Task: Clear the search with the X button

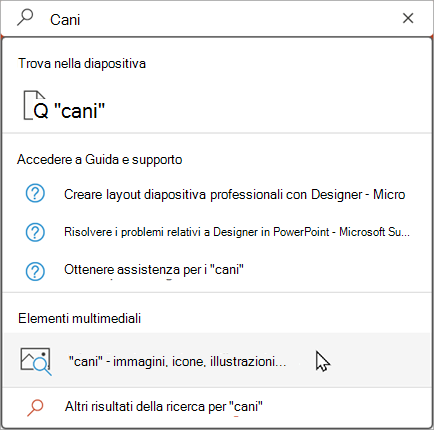Action: [408, 18]
